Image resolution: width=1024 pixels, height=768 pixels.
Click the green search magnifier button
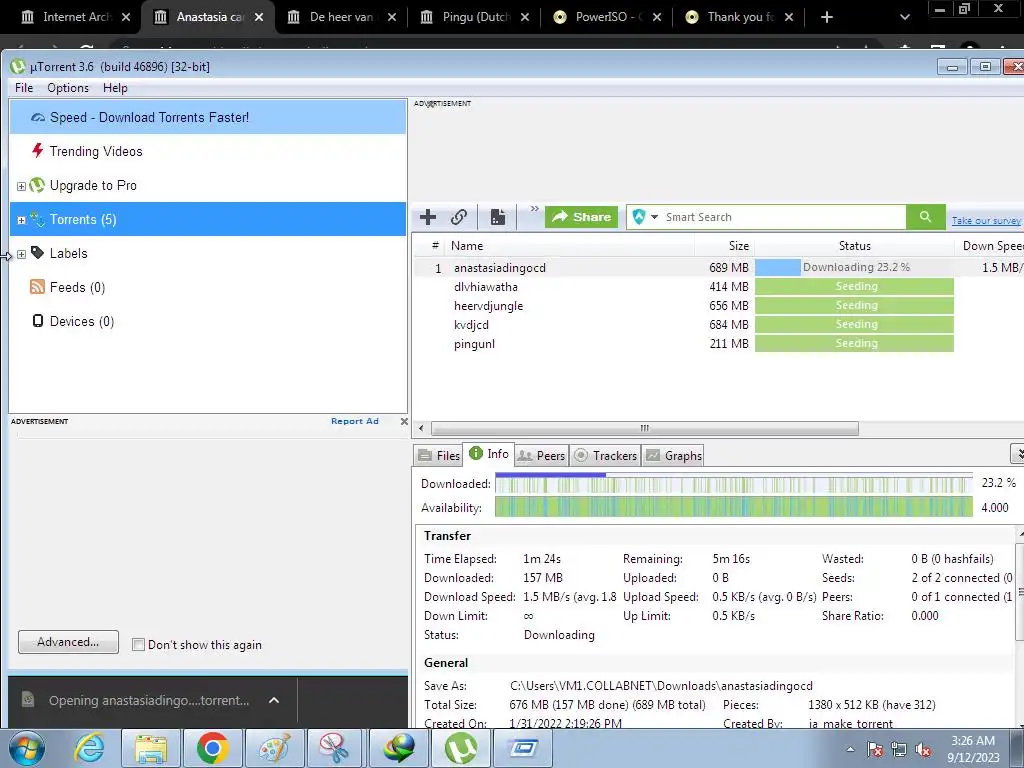pyautogui.click(x=925, y=217)
